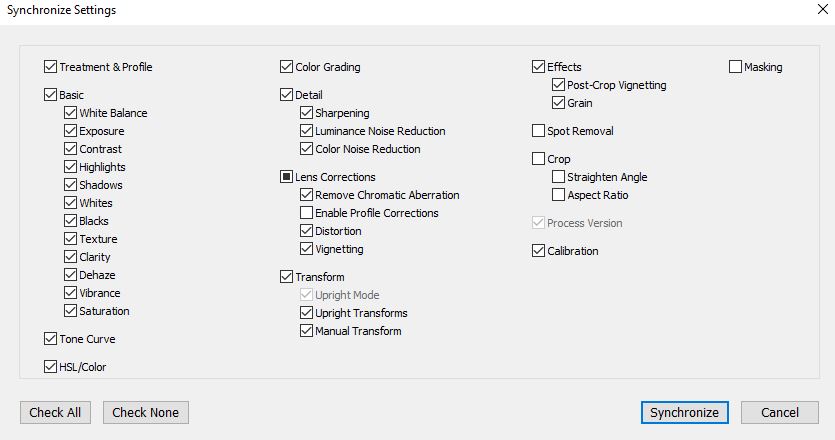Viewport: 835px width, 440px height.
Task: Check the Crop checkbox
Action: click(x=539, y=160)
